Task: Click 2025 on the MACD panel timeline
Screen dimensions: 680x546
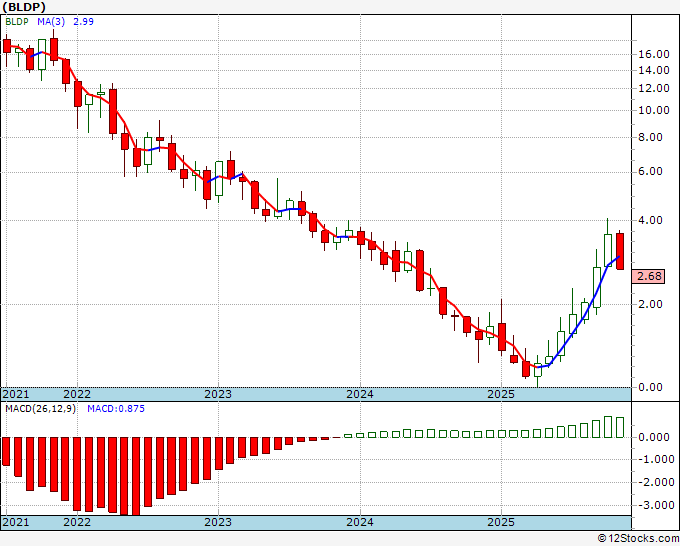Action: [x=501, y=522]
